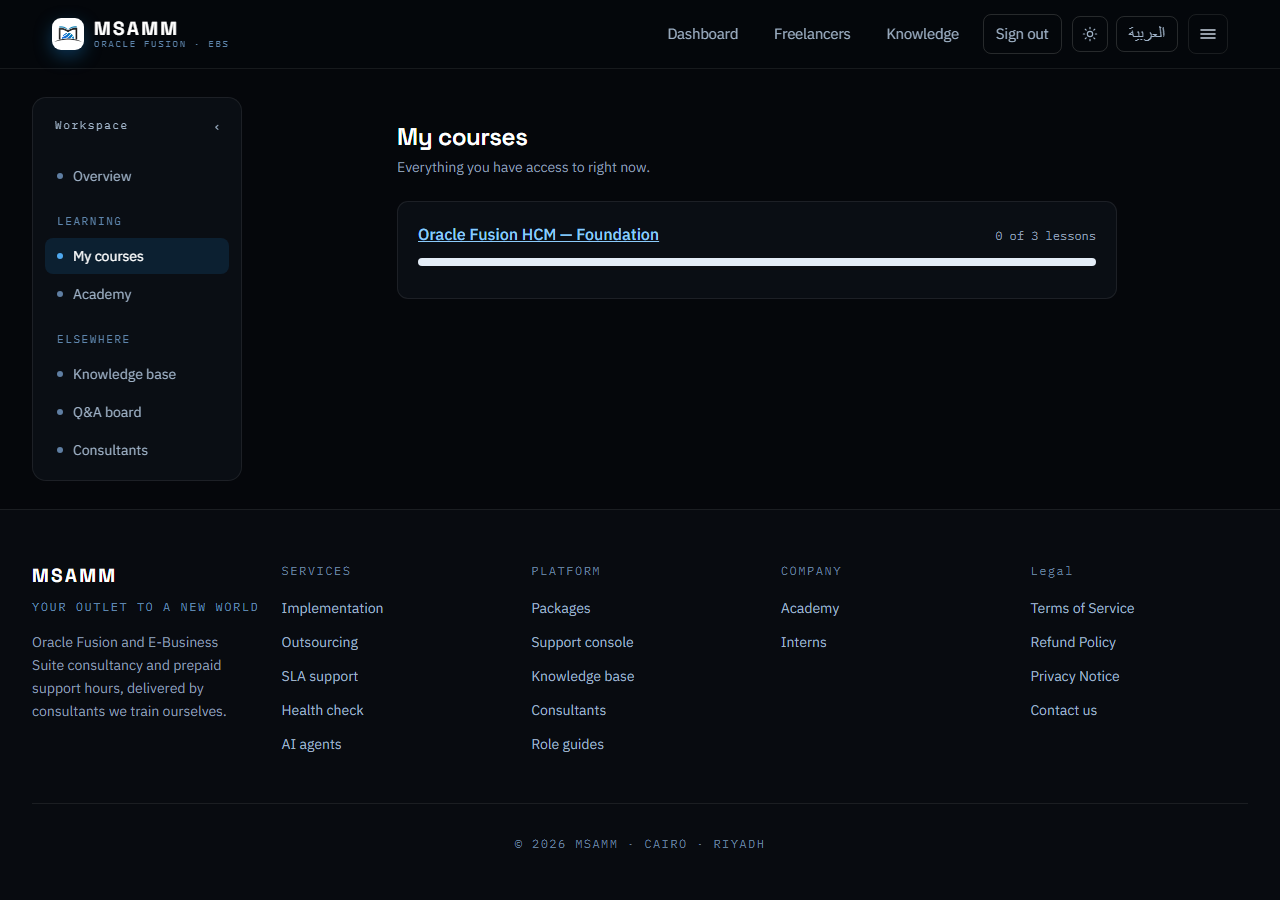Viewport: 1280px width, 900px height.
Task: Open Refund Policy link
Action: pyautogui.click(x=1073, y=642)
